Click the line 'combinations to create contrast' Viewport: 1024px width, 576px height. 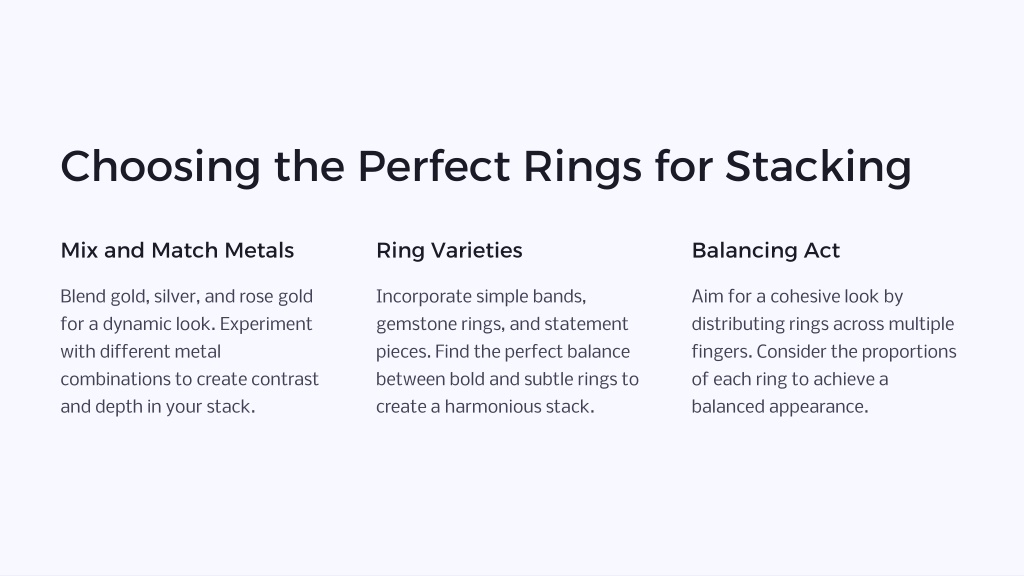click(x=189, y=379)
